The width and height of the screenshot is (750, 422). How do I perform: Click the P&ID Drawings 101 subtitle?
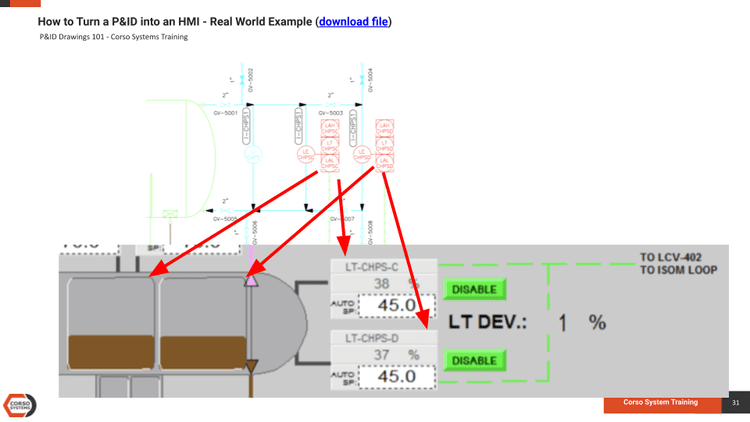tap(113, 37)
